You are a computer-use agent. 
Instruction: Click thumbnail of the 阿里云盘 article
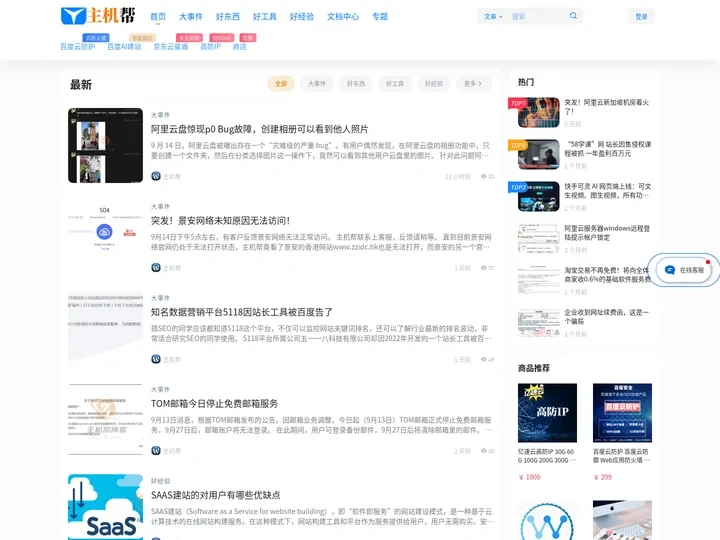pyautogui.click(x=106, y=145)
